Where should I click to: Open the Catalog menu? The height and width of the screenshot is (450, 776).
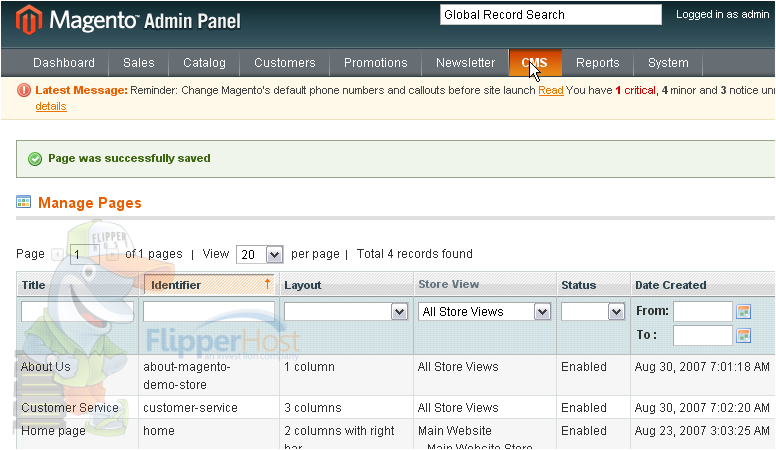[204, 63]
